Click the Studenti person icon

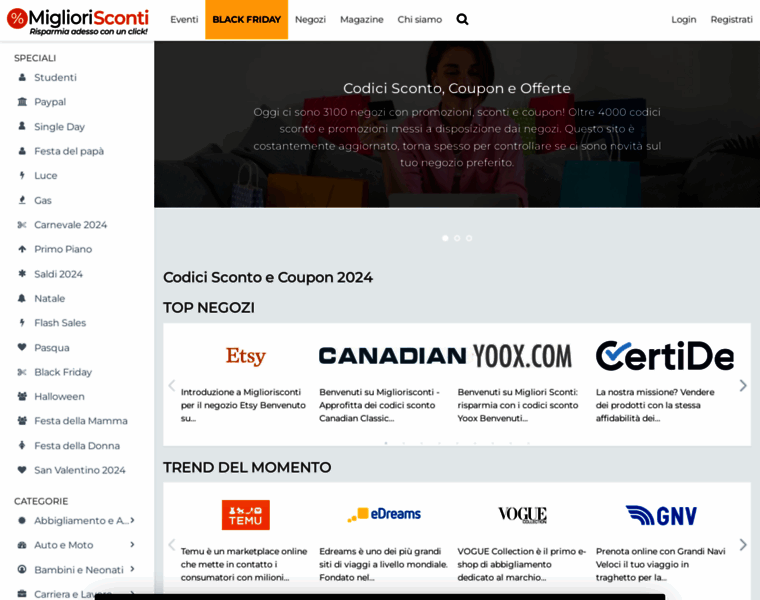(22, 78)
